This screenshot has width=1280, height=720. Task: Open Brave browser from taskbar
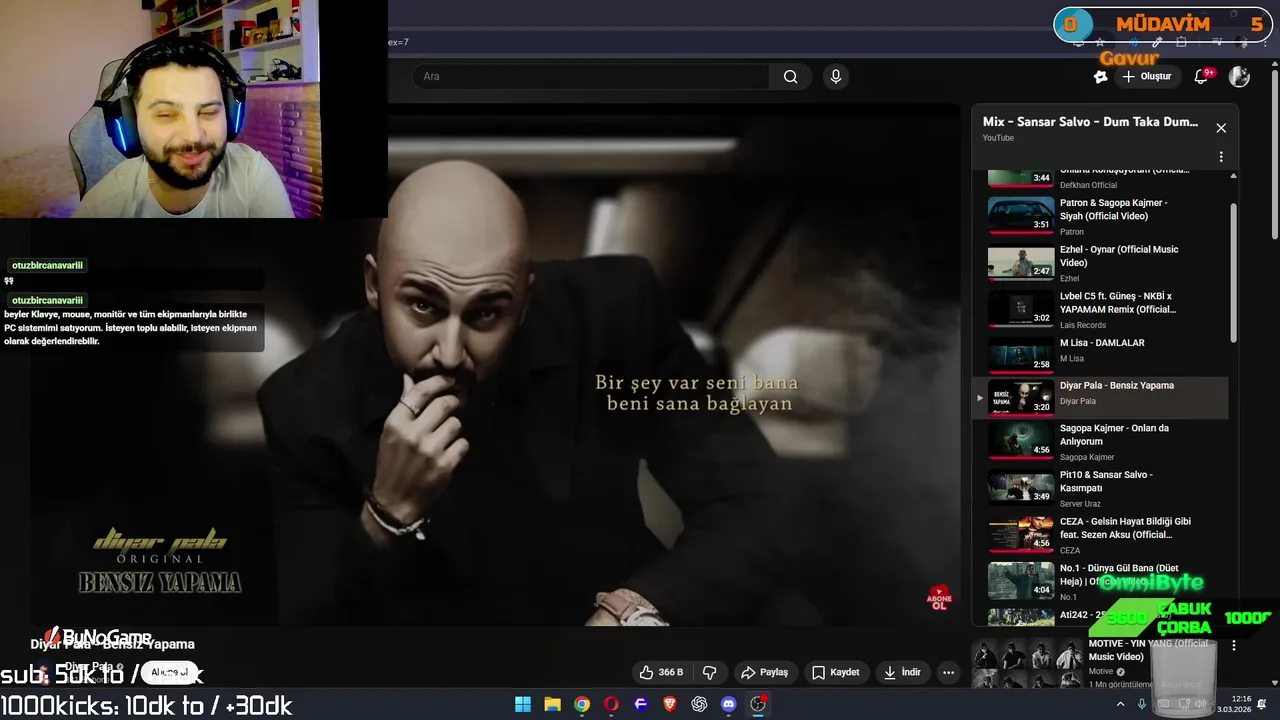pyautogui.click(x=670, y=704)
